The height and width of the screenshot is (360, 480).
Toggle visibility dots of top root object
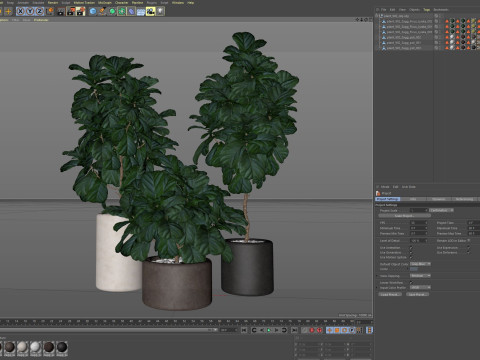tap(439, 16)
